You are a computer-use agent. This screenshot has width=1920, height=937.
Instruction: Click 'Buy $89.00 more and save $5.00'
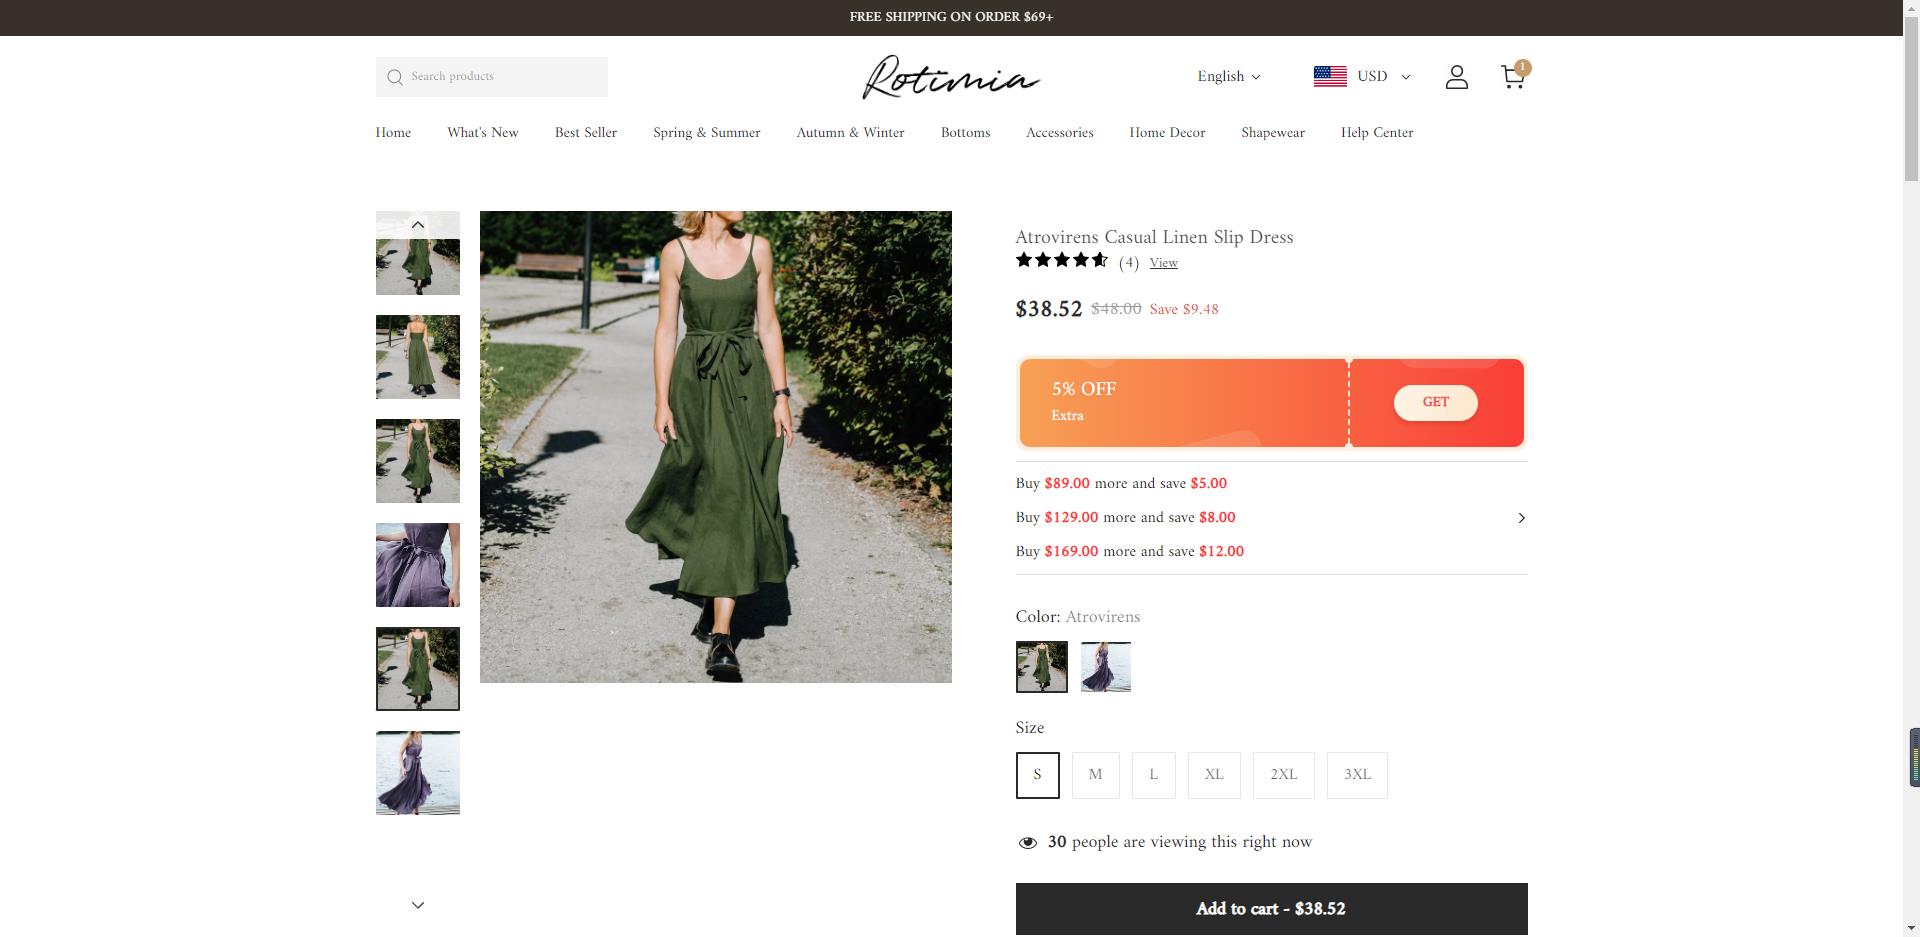[x=1121, y=484]
